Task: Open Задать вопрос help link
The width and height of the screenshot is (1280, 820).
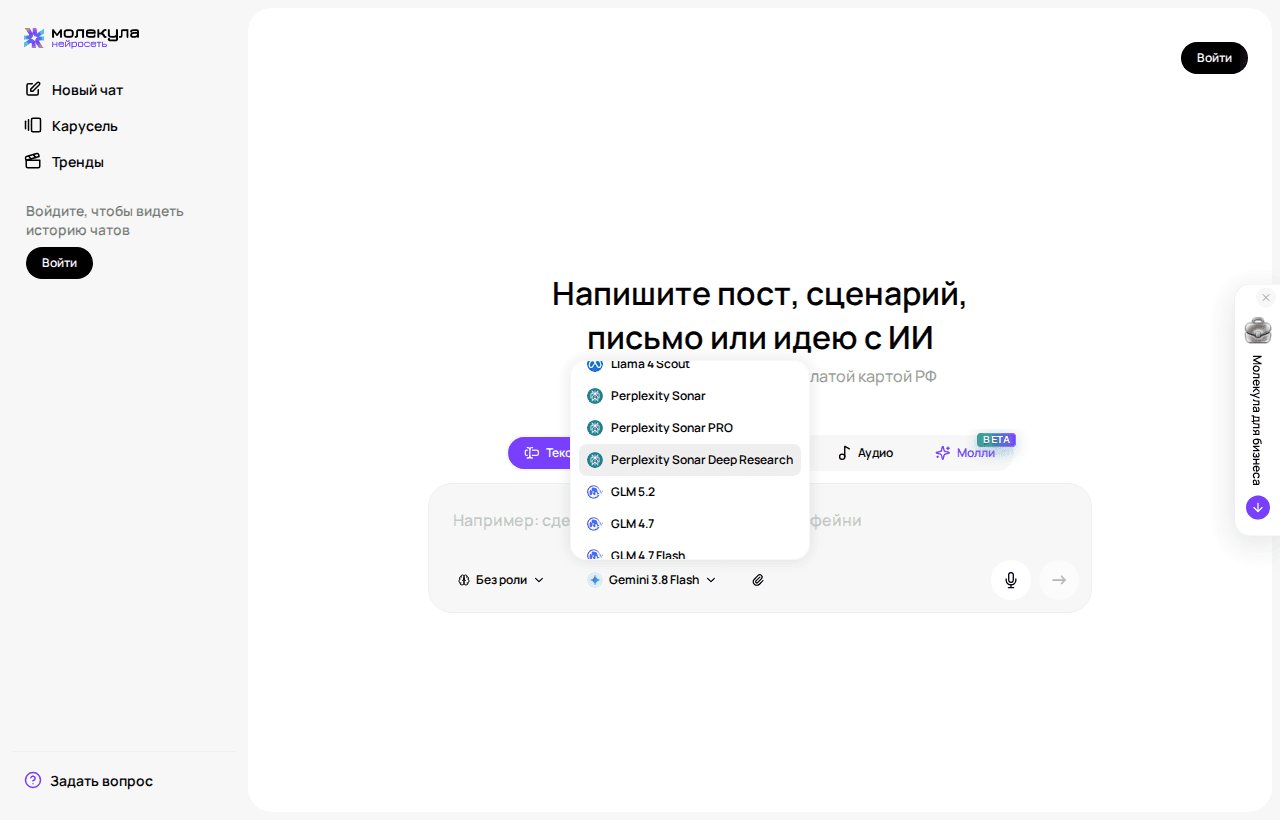Action: pyautogui.click(x=89, y=780)
